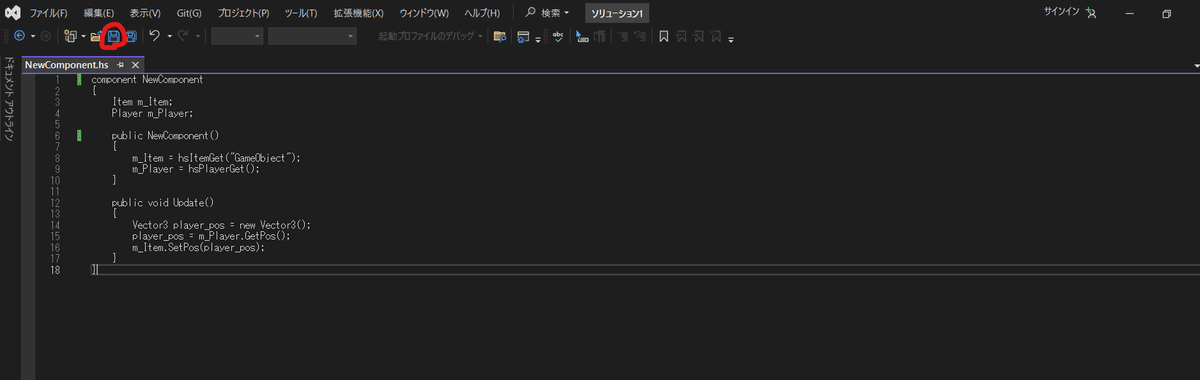The height and width of the screenshot is (380, 1200).
Task: Click the greyed Navigate Forward arrow icon
Action: coord(45,36)
